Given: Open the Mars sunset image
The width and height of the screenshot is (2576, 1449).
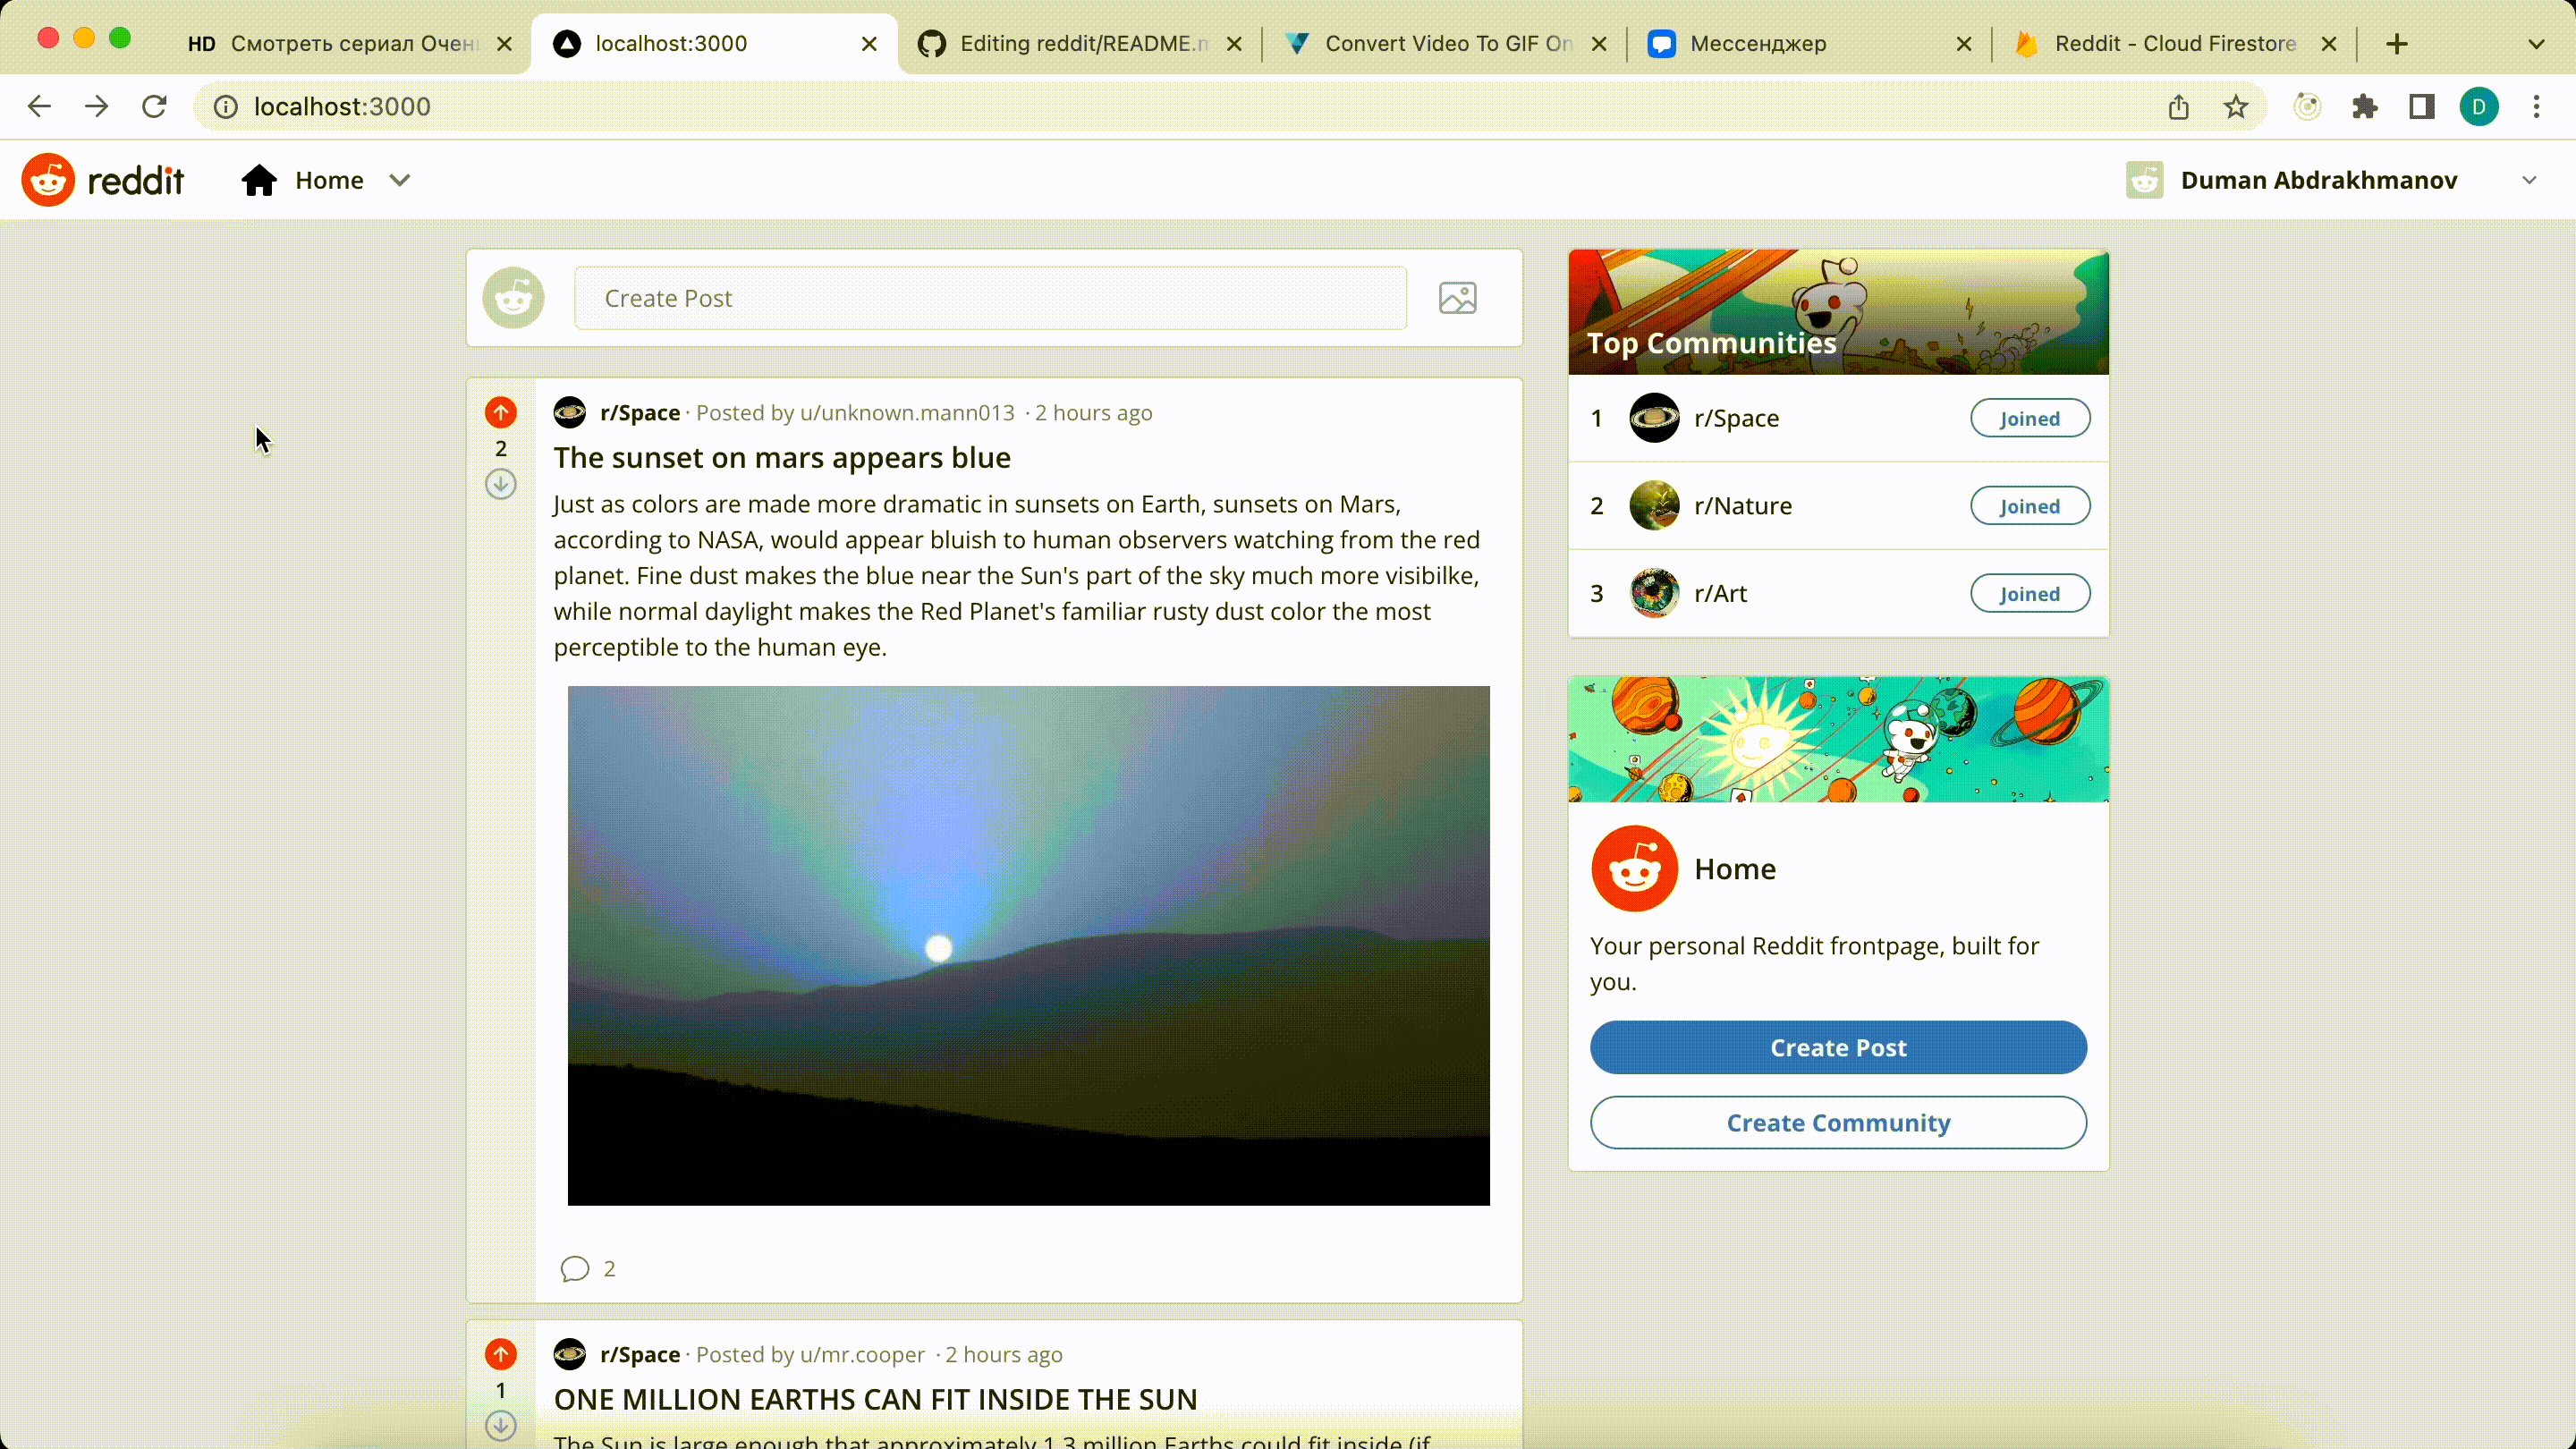Looking at the screenshot, I should tap(1028, 945).
